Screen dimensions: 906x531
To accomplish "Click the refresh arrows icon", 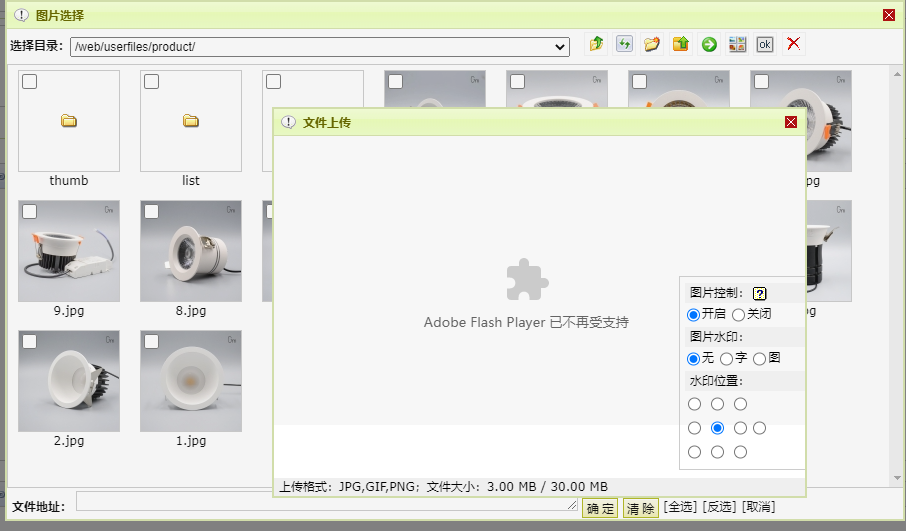I will click(625, 44).
